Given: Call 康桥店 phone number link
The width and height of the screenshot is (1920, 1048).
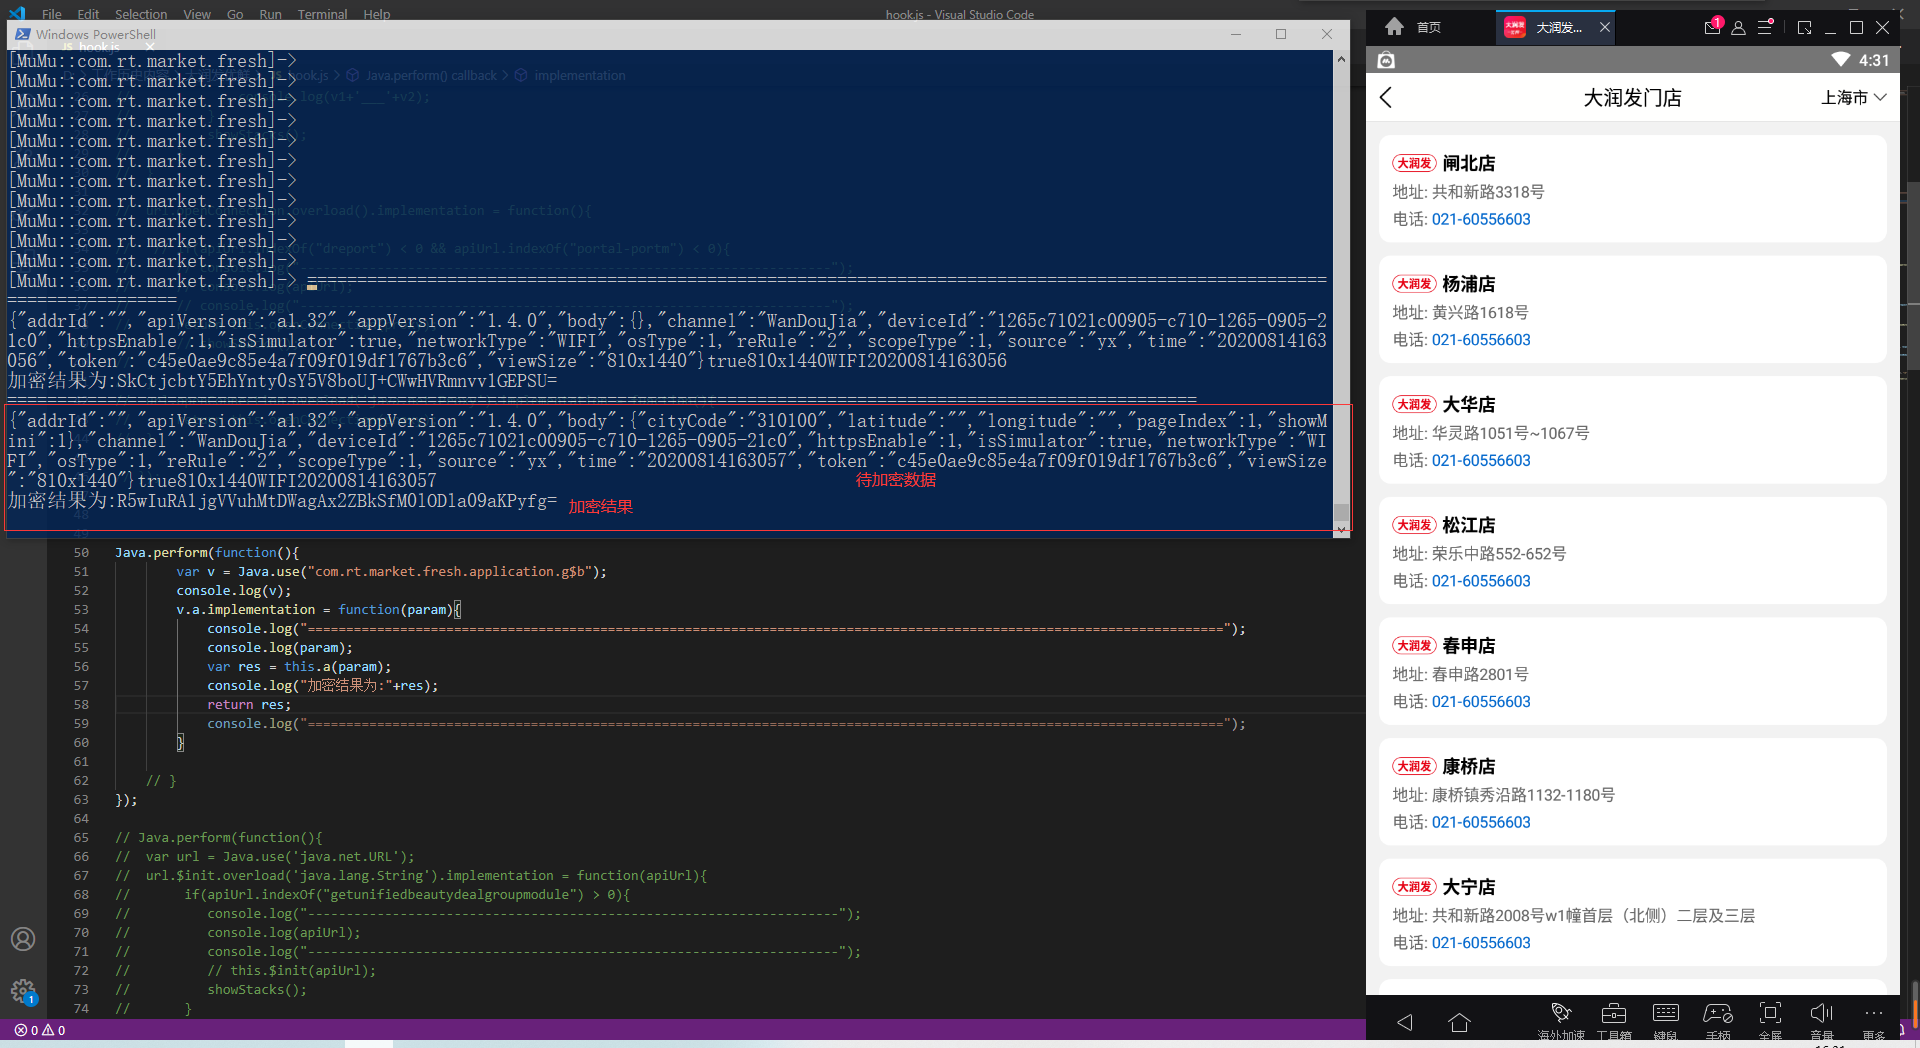Looking at the screenshot, I should pos(1481,822).
